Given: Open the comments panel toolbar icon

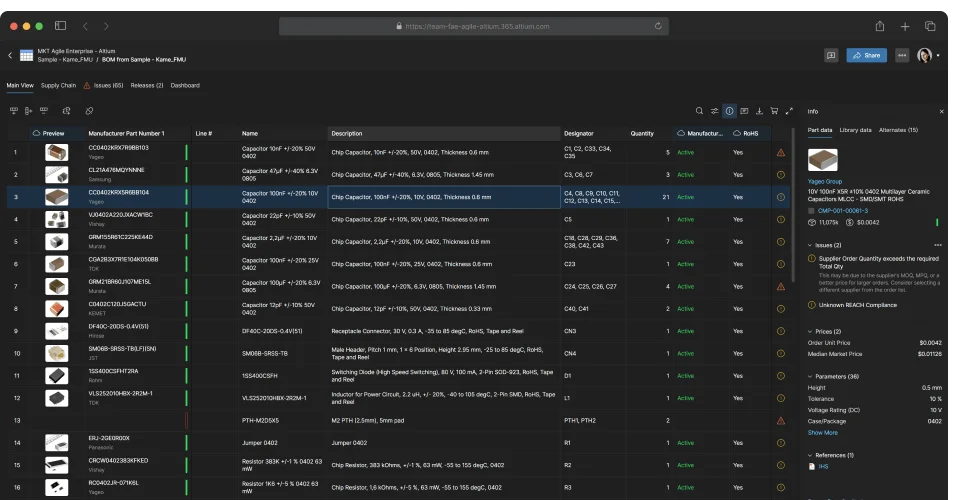Looking at the screenshot, I should (x=744, y=111).
